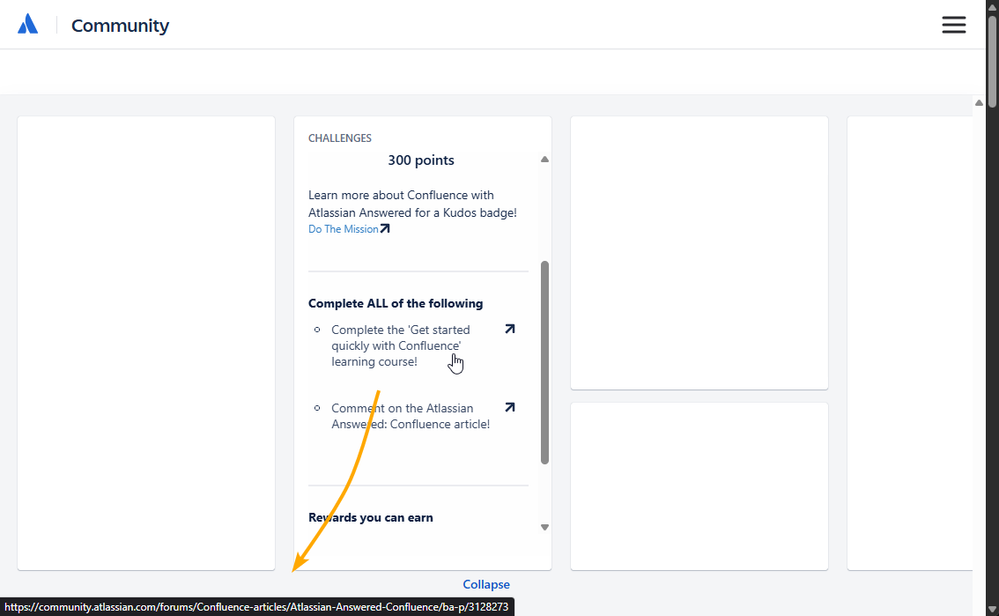Screen dimensions: 999x616
Task: Click the Atlassian logo icon
Action: [27, 24]
